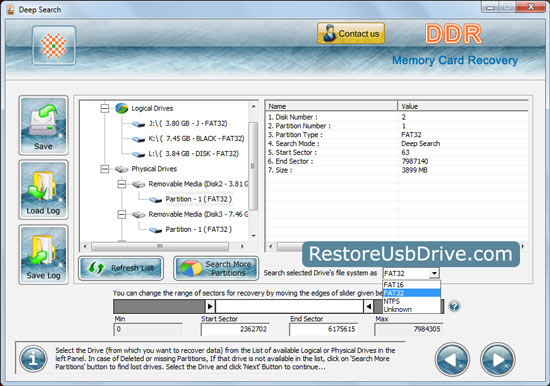Viewport: 550px width, 386px height.
Task: Click Search More Partitions button
Action: [x=216, y=268]
